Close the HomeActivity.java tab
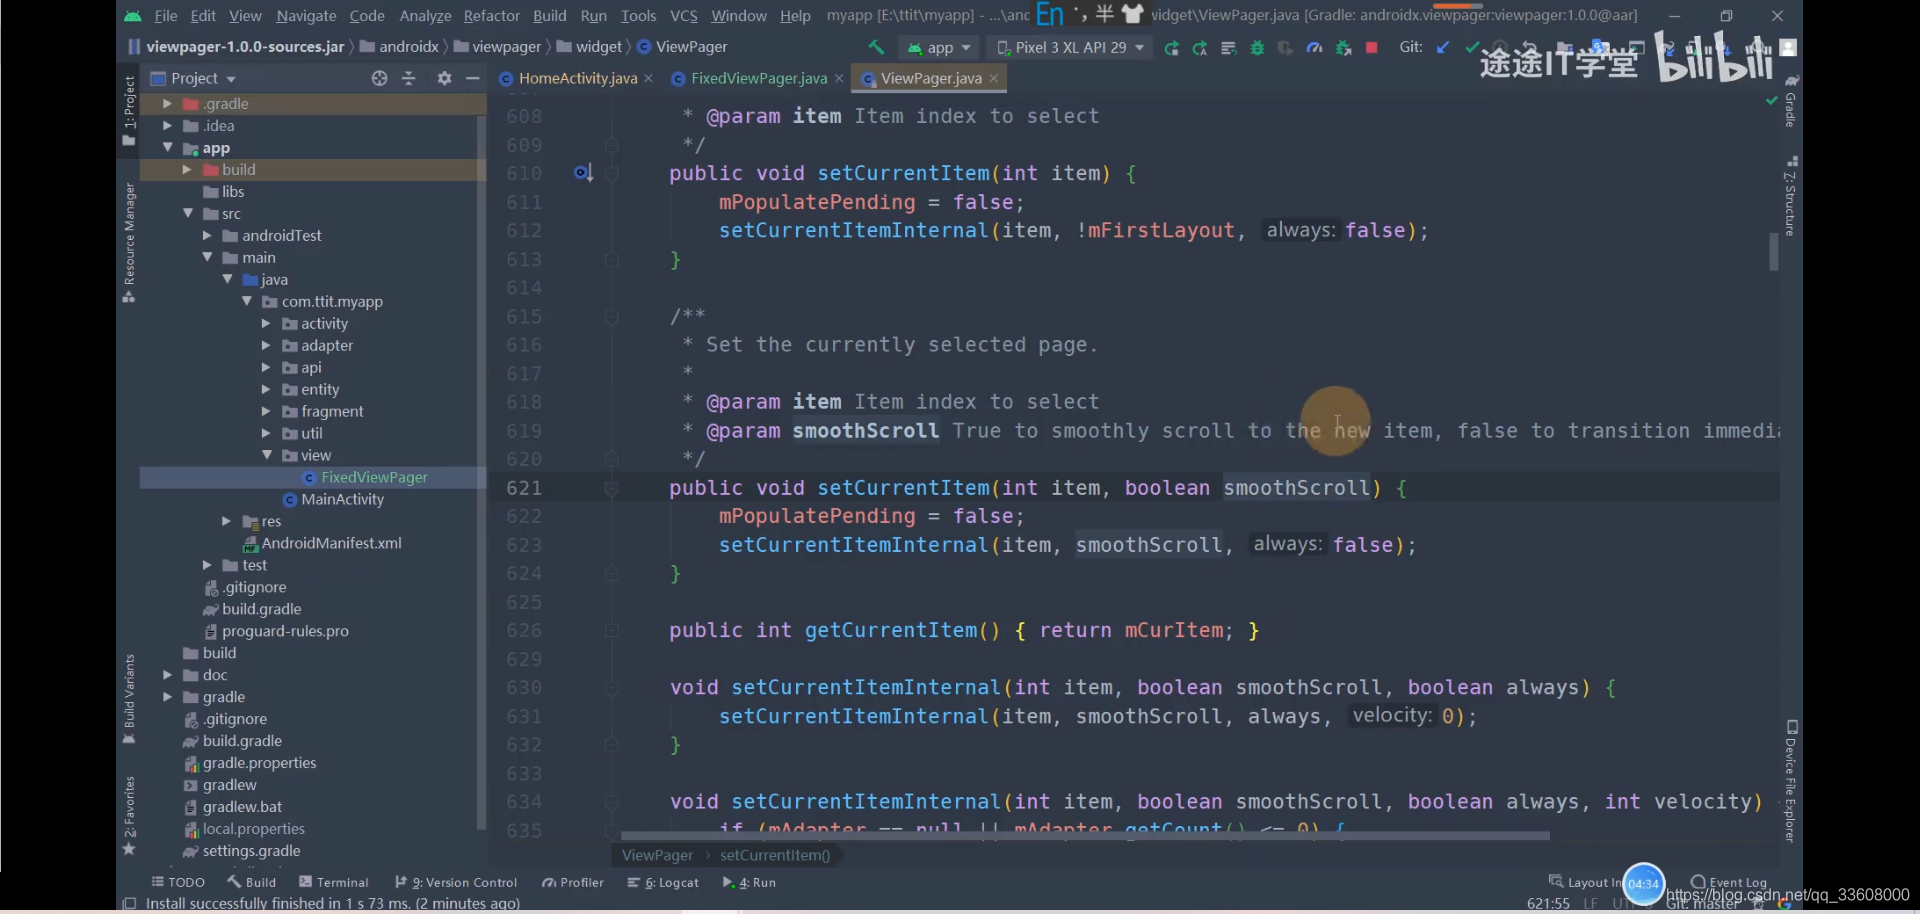 649,79
